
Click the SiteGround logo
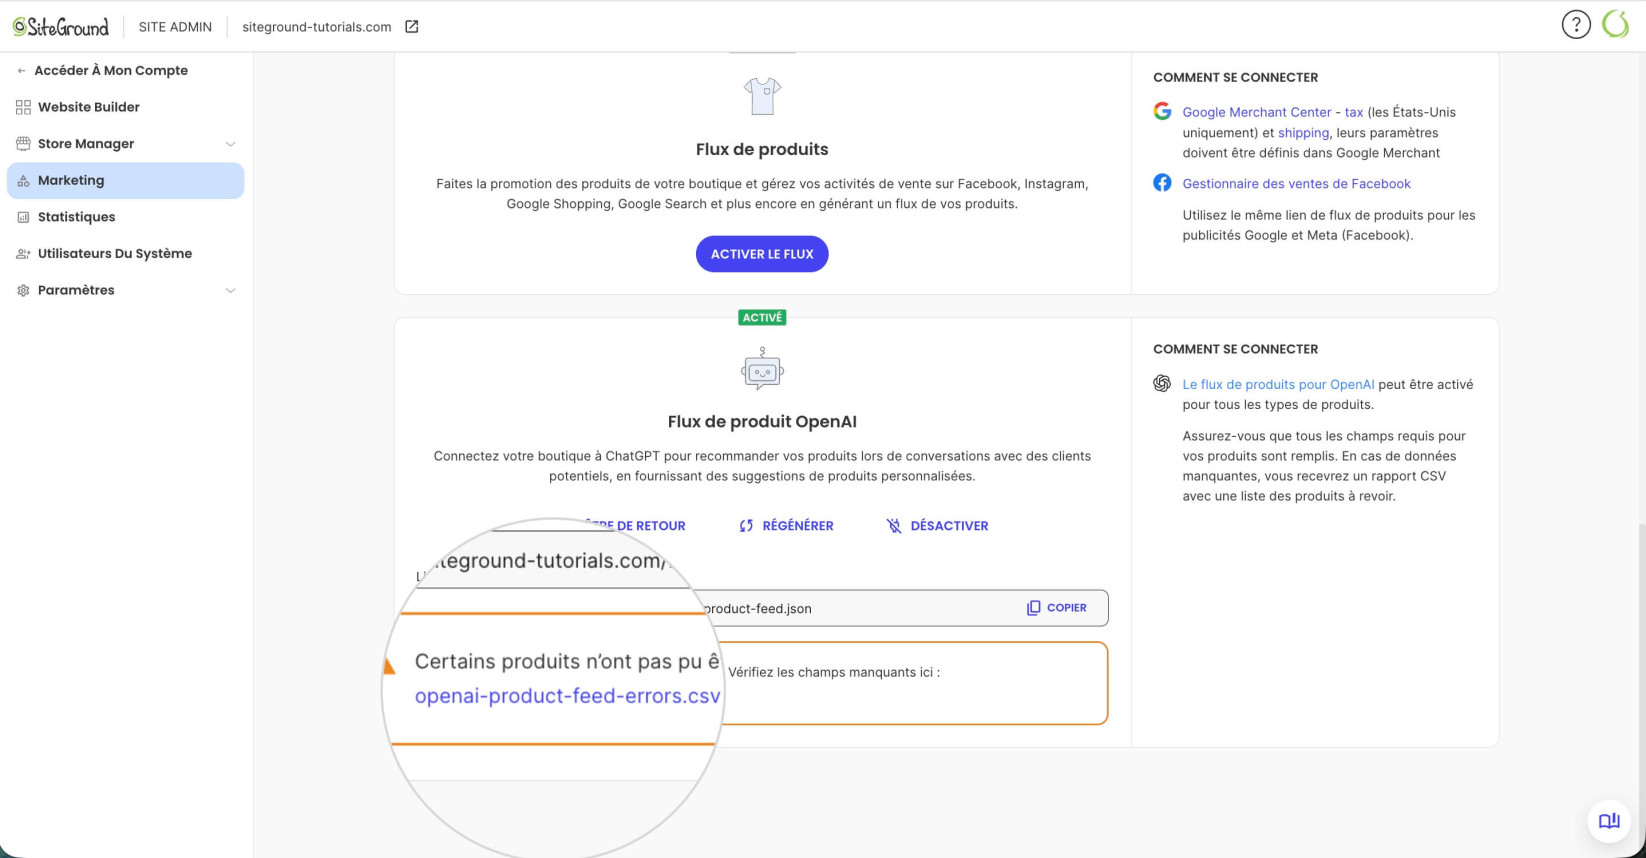pyautogui.click(x=60, y=27)
